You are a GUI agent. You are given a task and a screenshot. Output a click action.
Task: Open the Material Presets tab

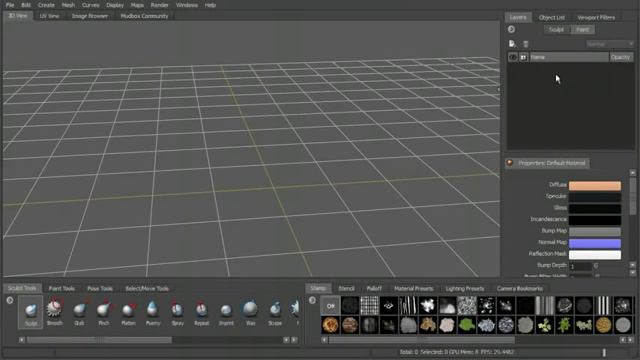click(x=413, y=289)
